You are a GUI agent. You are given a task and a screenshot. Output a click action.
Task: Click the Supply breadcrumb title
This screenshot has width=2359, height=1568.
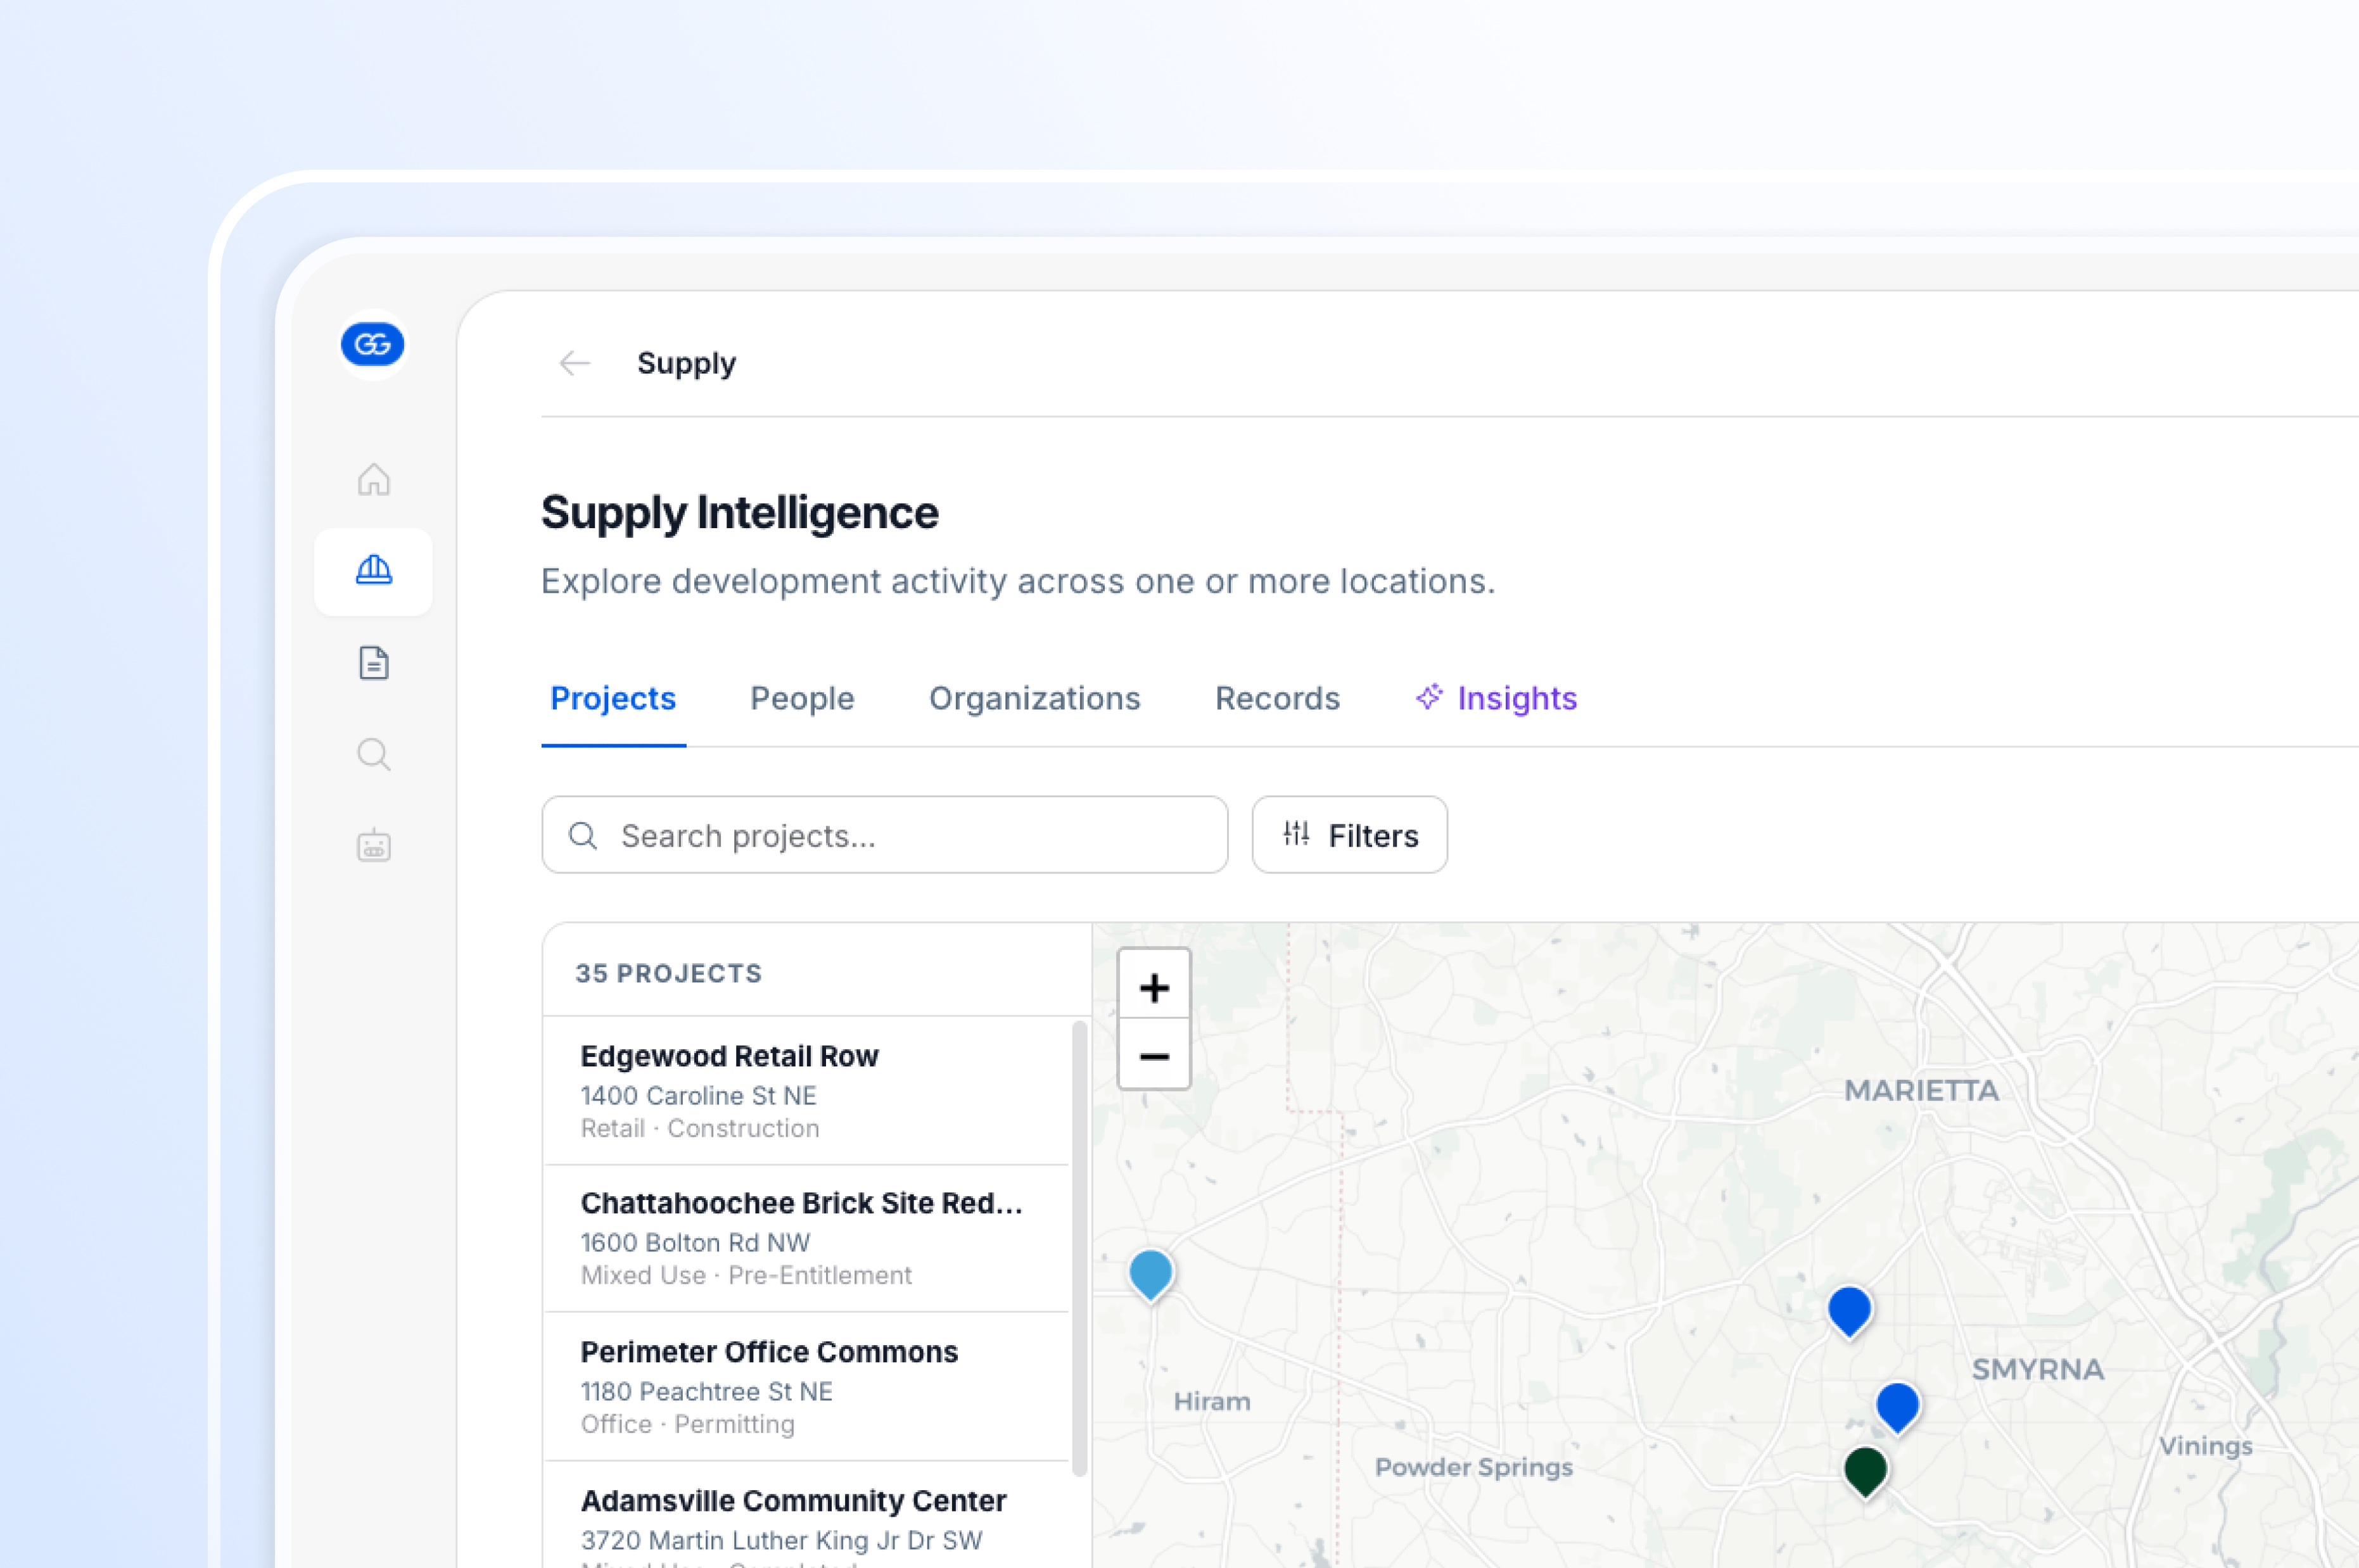(686, 363)
